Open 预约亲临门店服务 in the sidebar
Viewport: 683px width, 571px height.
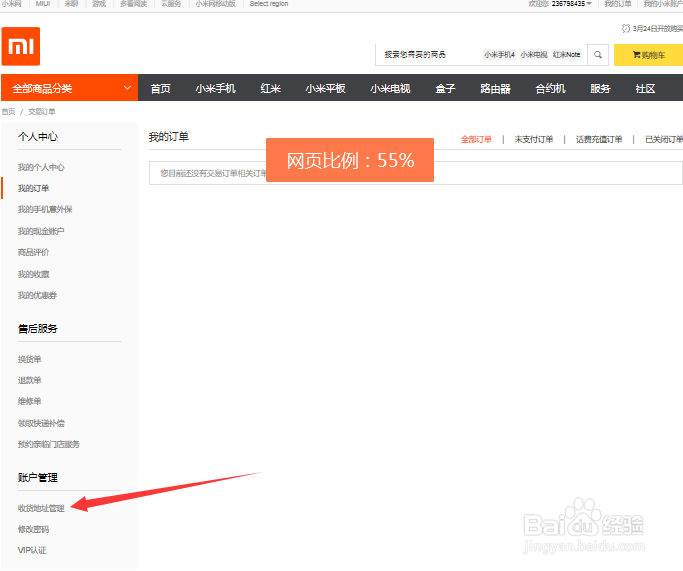coord(48,444)
